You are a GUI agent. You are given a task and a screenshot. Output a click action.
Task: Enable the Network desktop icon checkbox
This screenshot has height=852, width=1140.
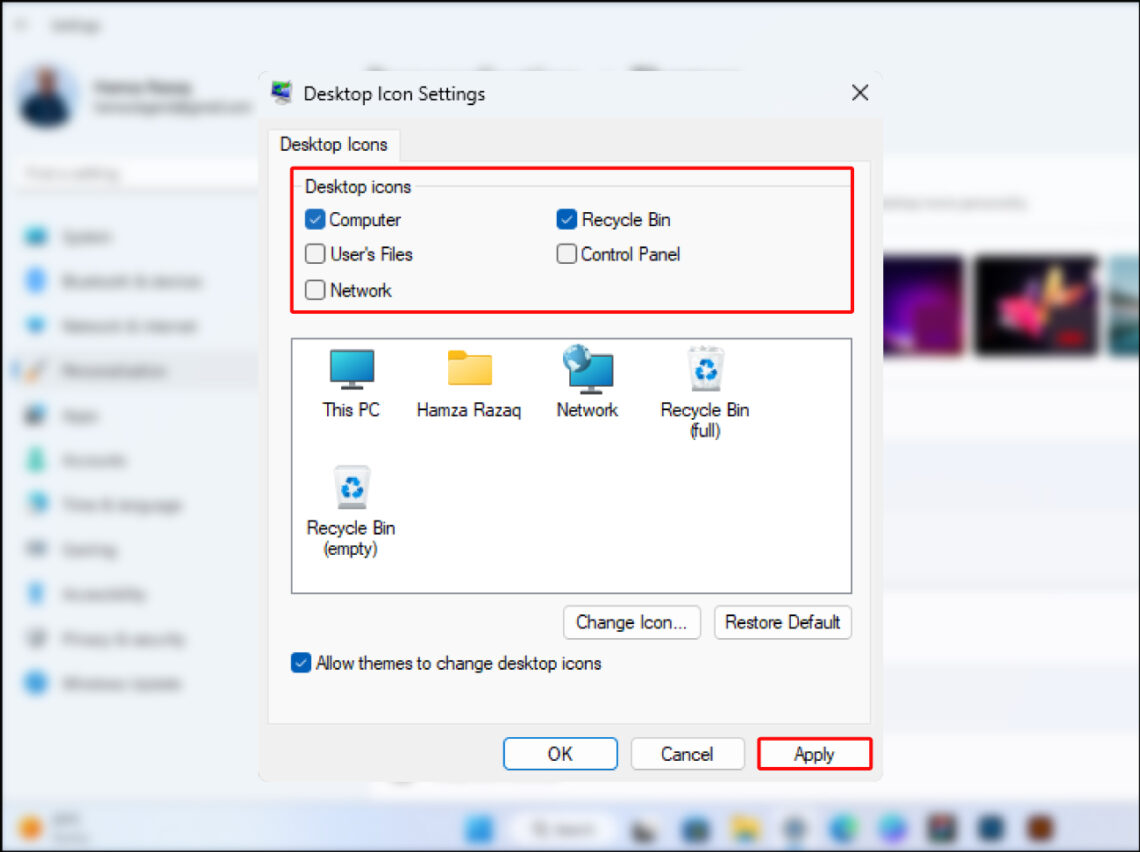(x=314, y=290)
